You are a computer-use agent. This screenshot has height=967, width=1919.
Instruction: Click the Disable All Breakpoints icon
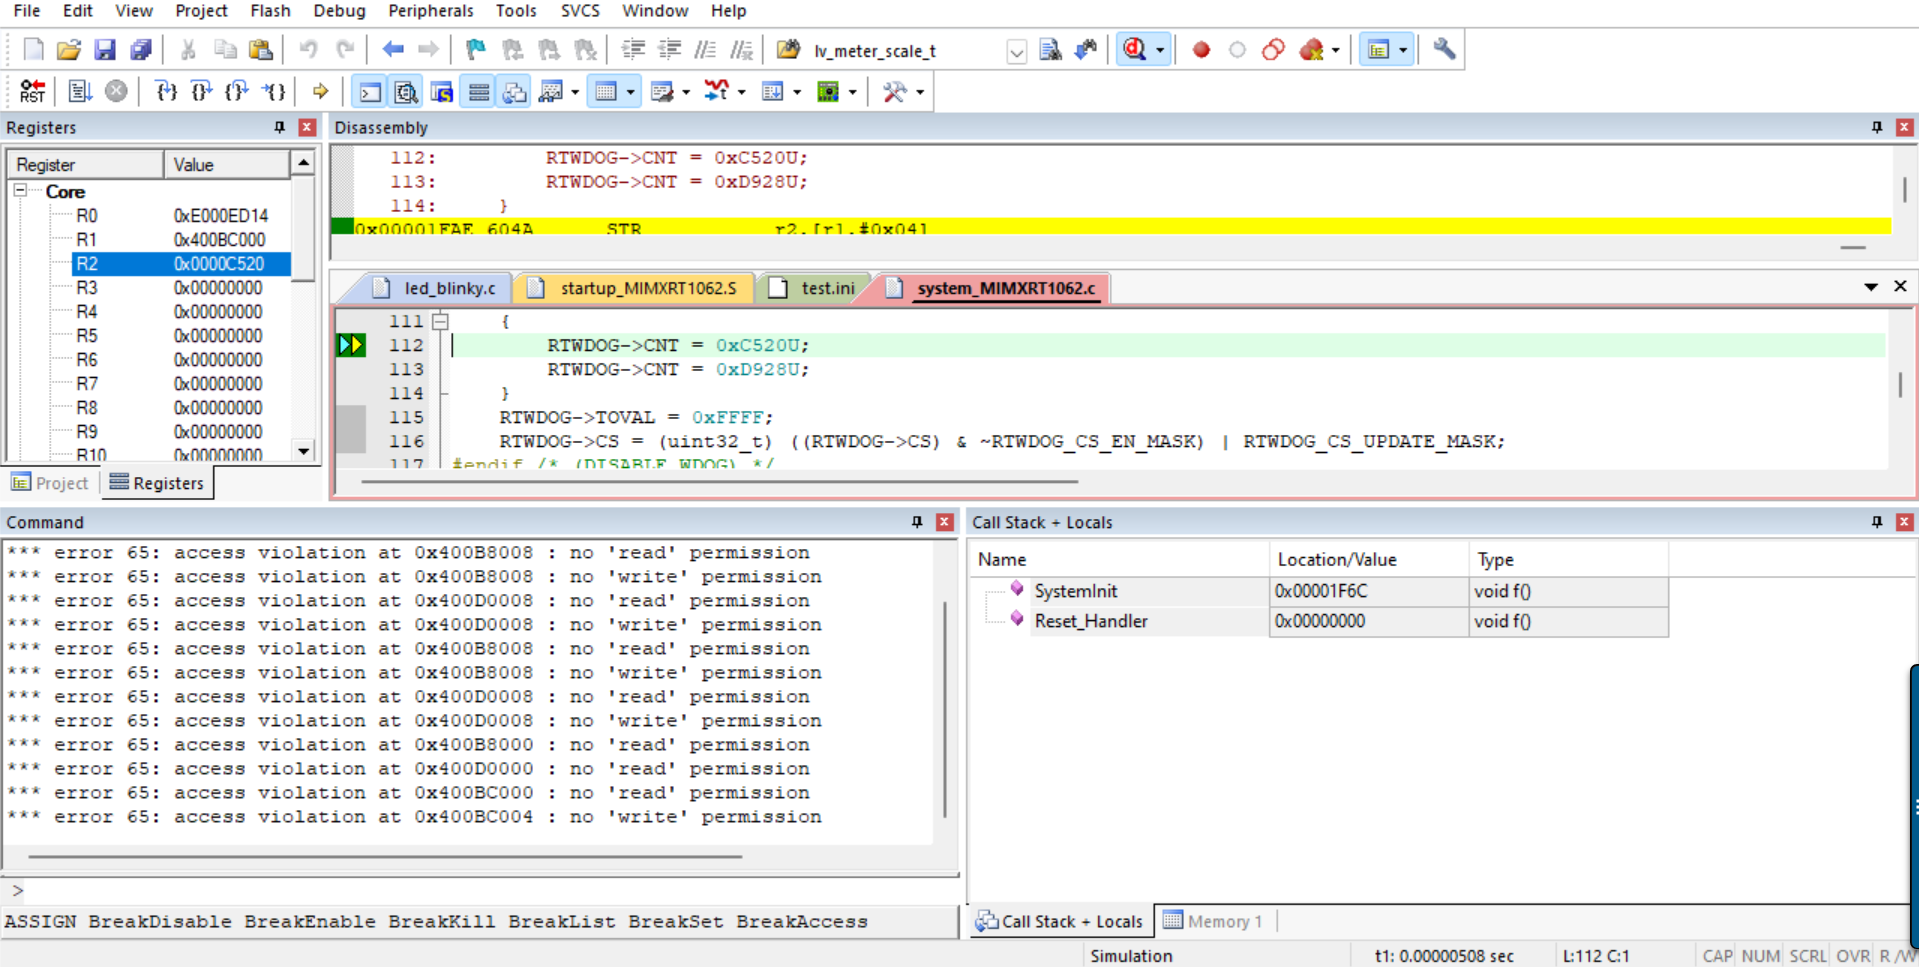(x=1273, y=50)
